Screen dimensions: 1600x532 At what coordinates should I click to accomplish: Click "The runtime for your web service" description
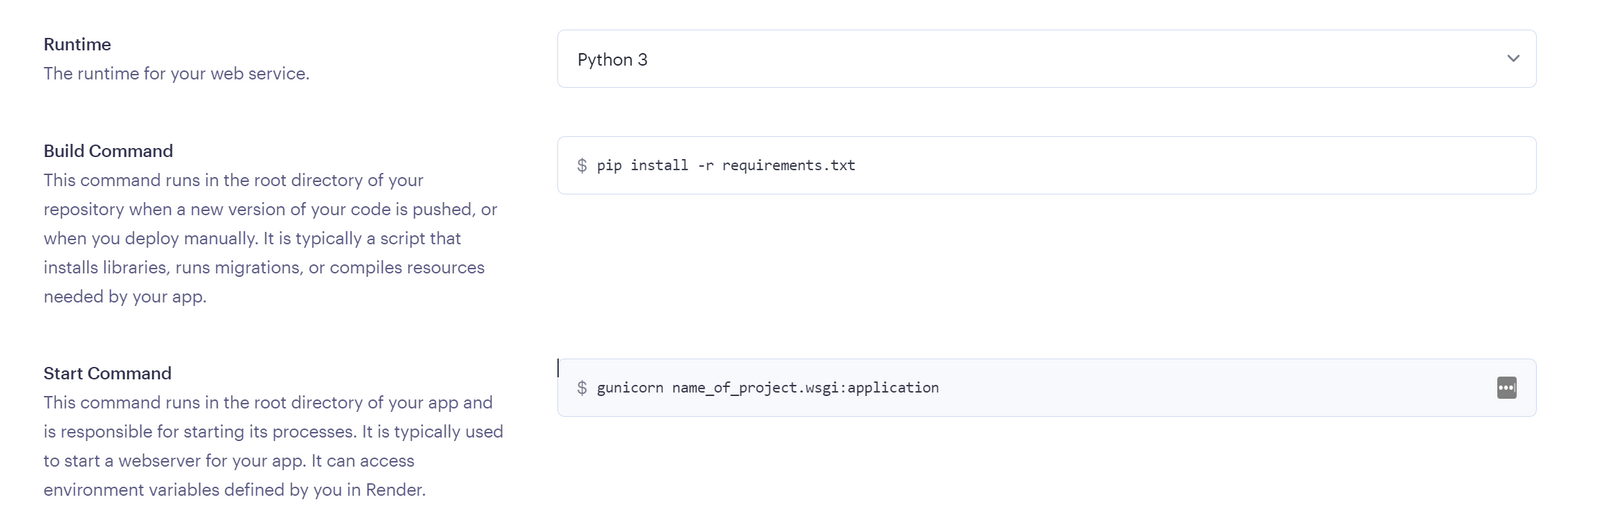pos(176,74)
